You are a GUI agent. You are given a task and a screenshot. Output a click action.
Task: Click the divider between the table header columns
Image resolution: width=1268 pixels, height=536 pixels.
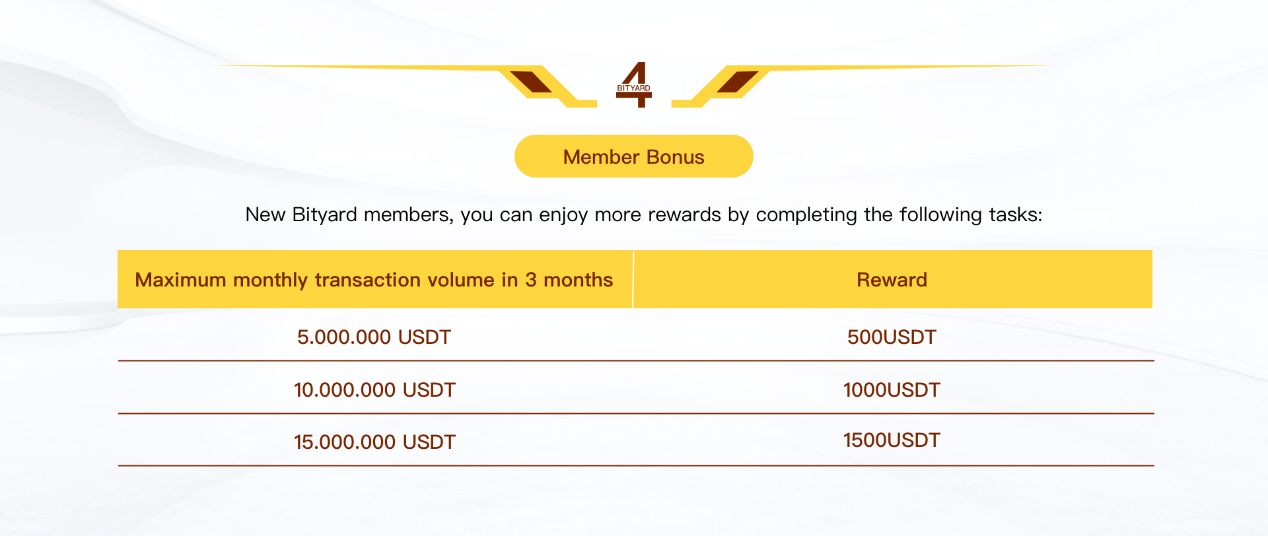633,279
